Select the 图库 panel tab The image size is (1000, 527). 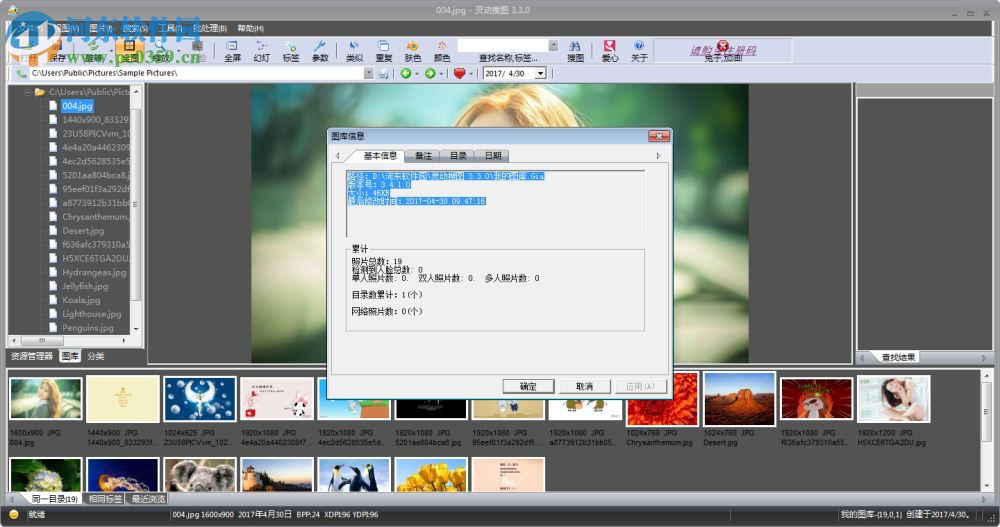point(70,356)
